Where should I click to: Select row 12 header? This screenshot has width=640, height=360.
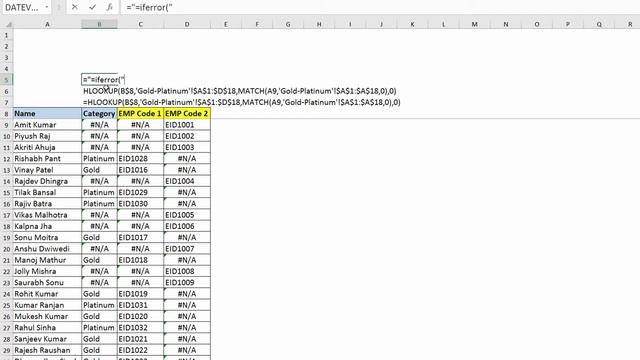(x=7, y=159)
